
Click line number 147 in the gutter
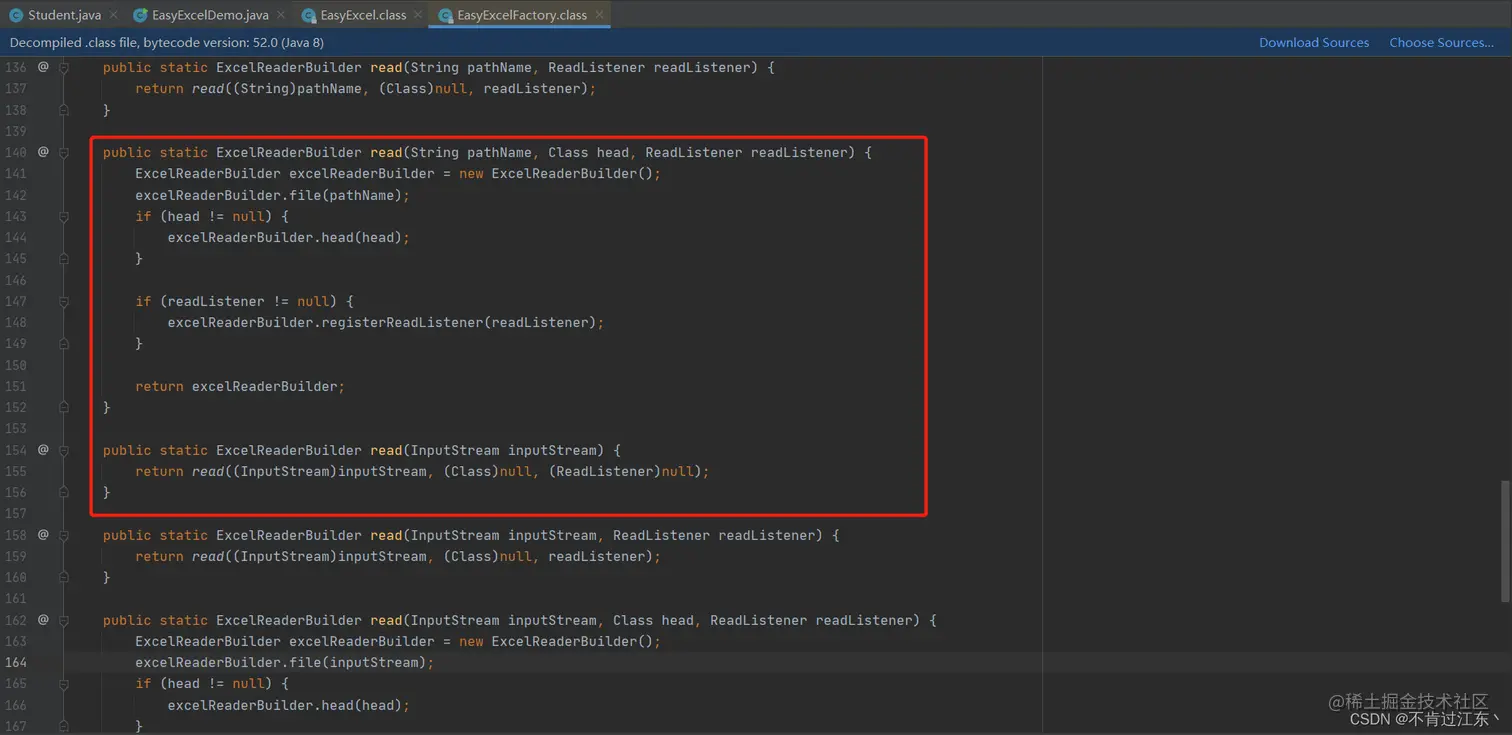(15, 301)
